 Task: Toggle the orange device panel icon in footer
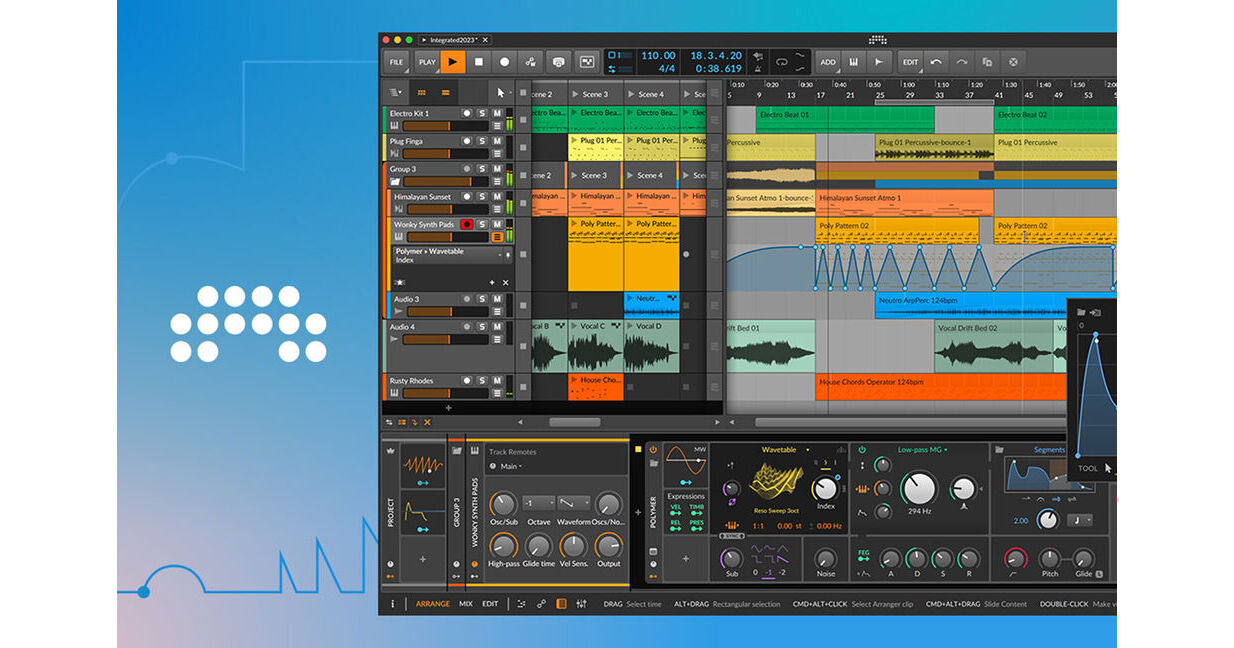(561, 604)
